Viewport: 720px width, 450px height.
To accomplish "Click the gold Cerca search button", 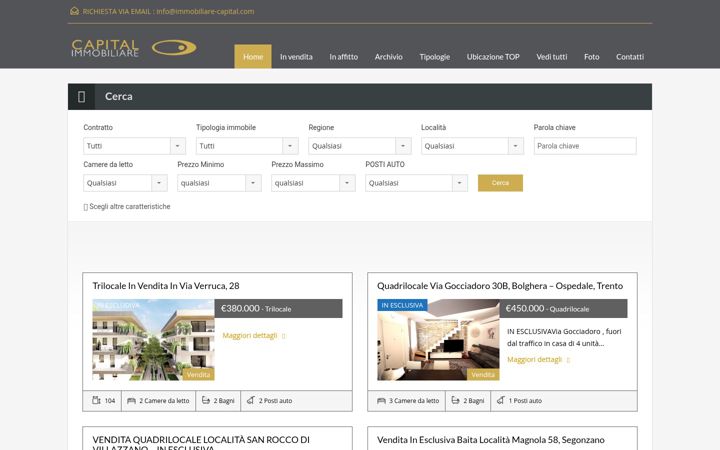I will 500,183.
